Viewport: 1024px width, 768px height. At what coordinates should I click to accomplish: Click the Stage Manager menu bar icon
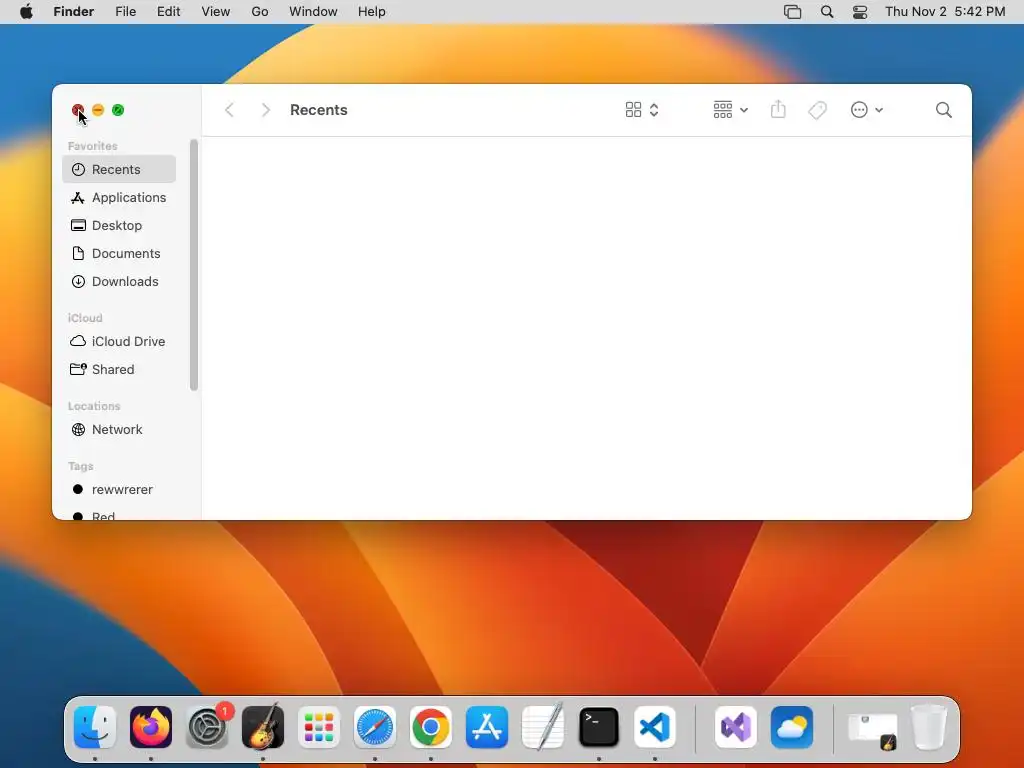point(792,12)
